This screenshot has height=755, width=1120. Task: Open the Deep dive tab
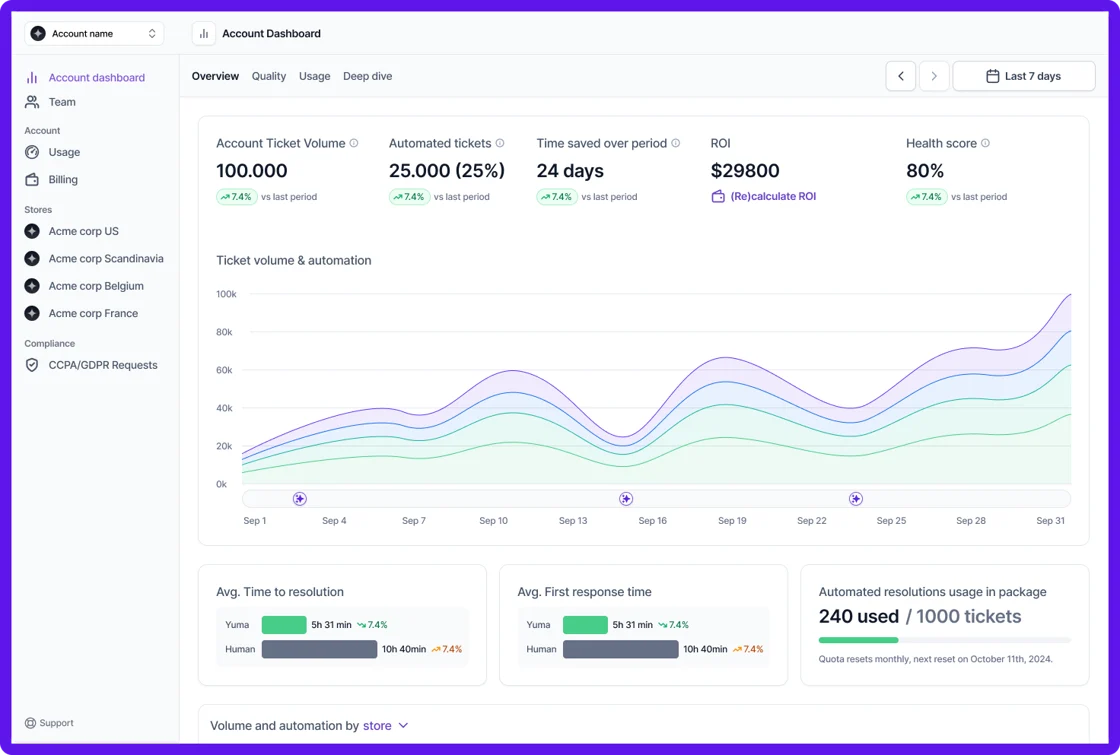tap(366, 76)
